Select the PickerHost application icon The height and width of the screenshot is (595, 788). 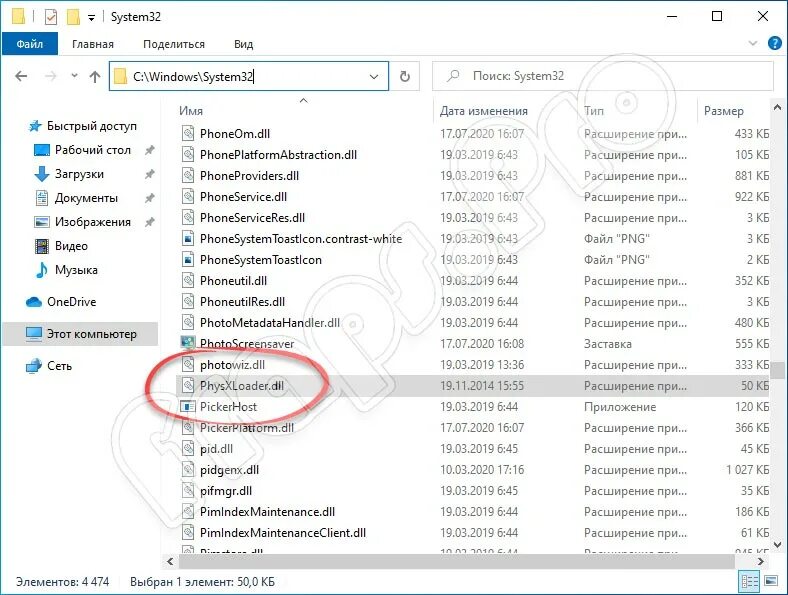[187, 406]
